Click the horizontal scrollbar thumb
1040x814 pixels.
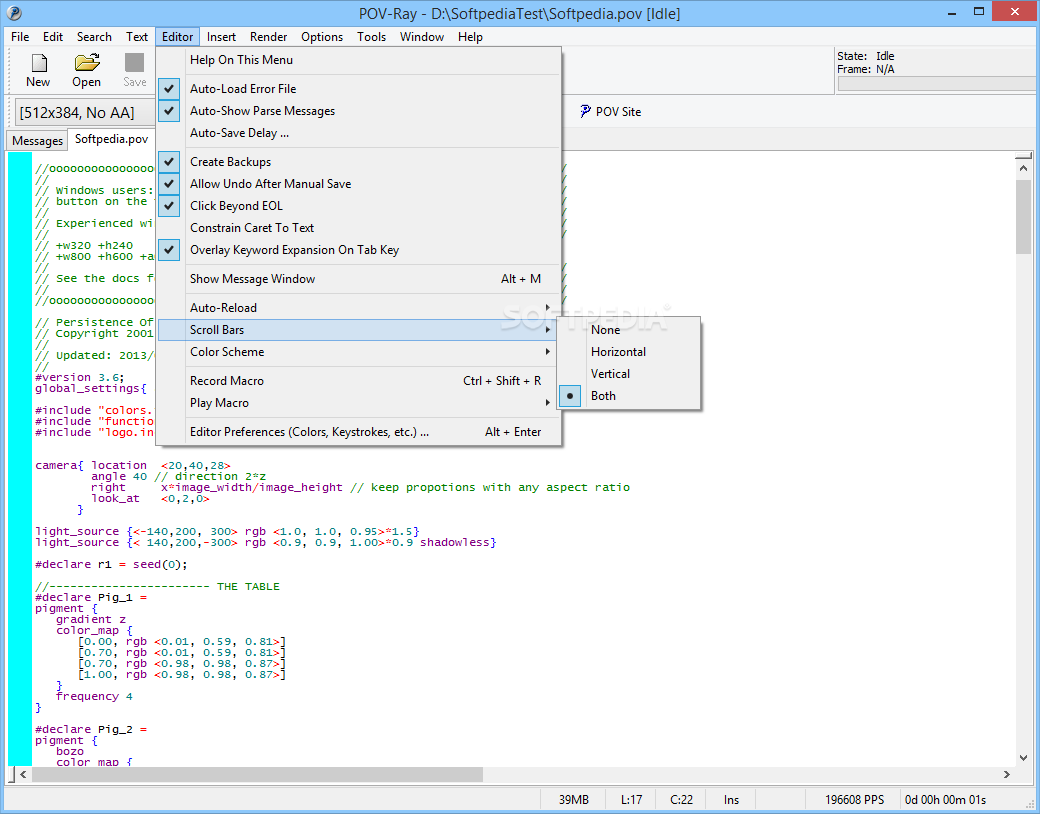257,774
